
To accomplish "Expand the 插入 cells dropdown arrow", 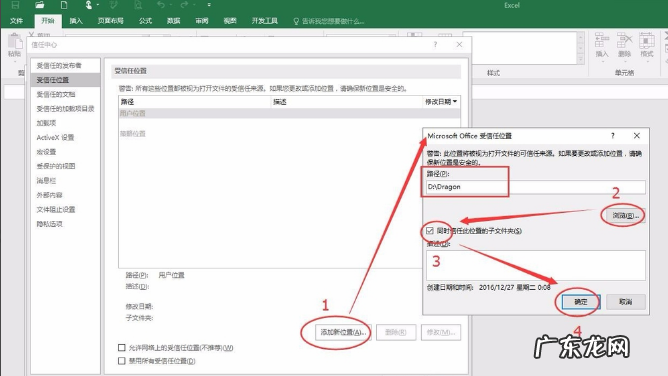I will [x=602, y=62].
